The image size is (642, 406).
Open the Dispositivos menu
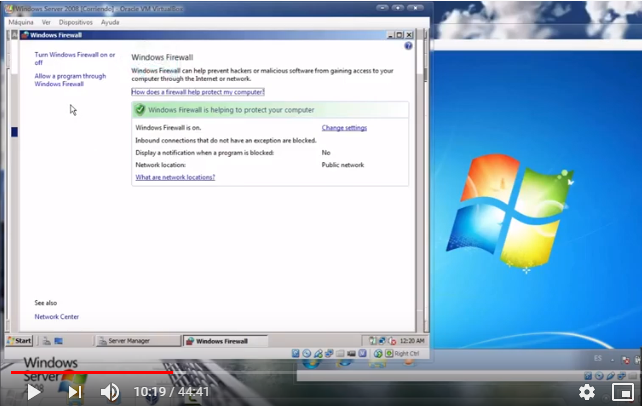coord(76,22)
